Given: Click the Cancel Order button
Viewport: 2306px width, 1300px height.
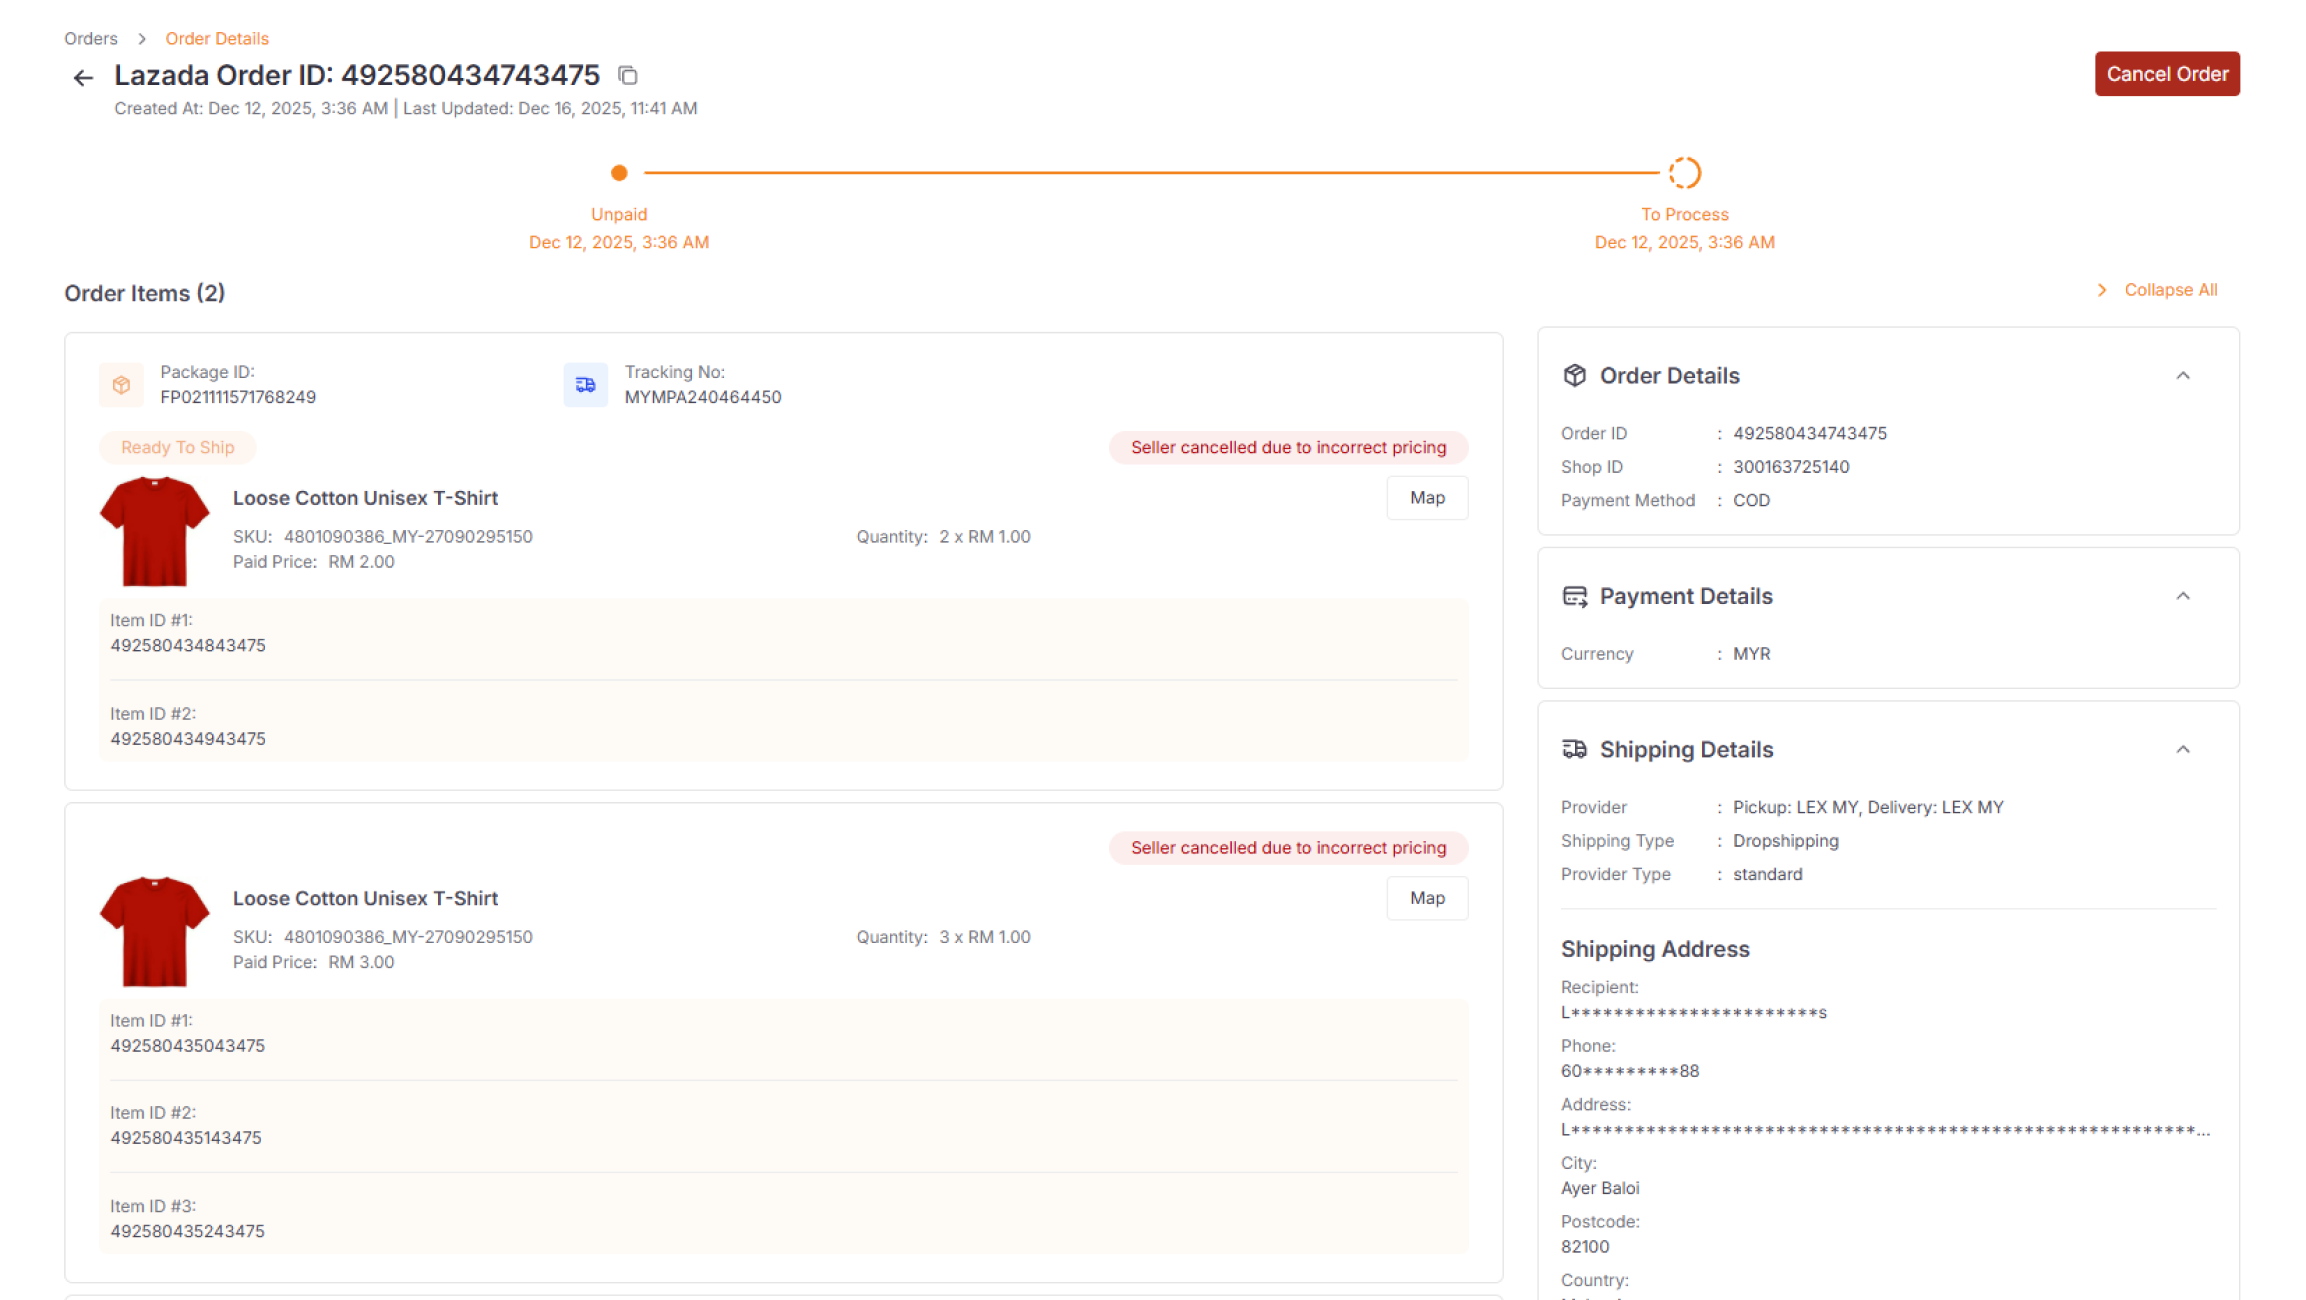Looking at the screenshot, I should coord(2167,73).
